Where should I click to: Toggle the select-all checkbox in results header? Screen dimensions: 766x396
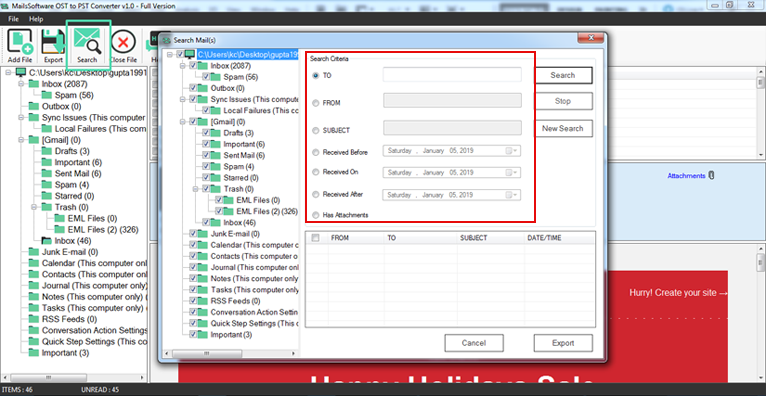(x=316, y=238)
